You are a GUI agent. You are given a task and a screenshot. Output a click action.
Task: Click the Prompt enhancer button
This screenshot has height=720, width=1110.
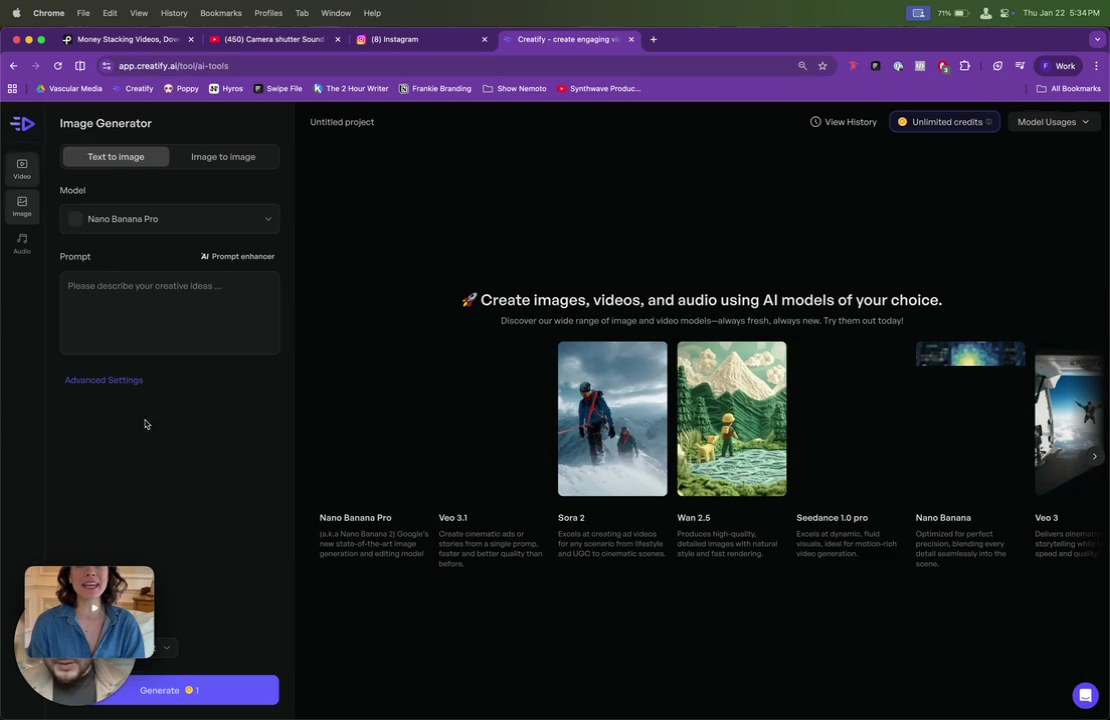point(237,256)
